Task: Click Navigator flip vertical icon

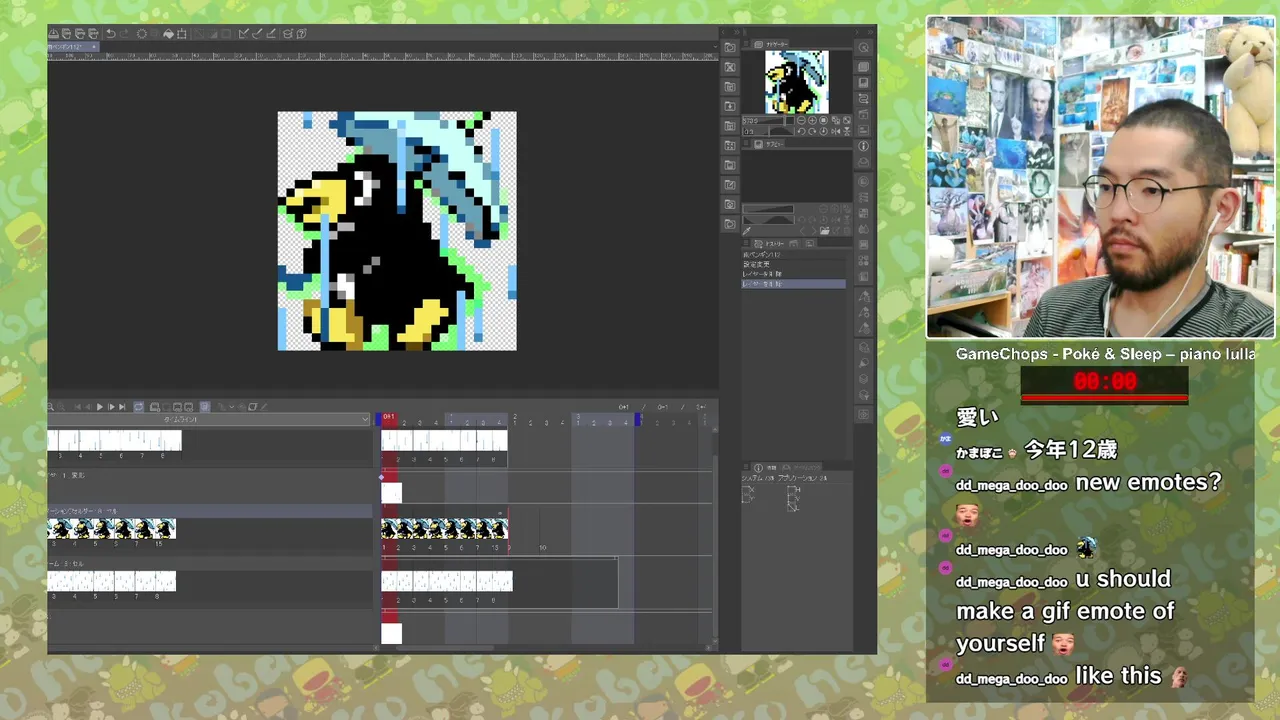Action: coord(847,131)
